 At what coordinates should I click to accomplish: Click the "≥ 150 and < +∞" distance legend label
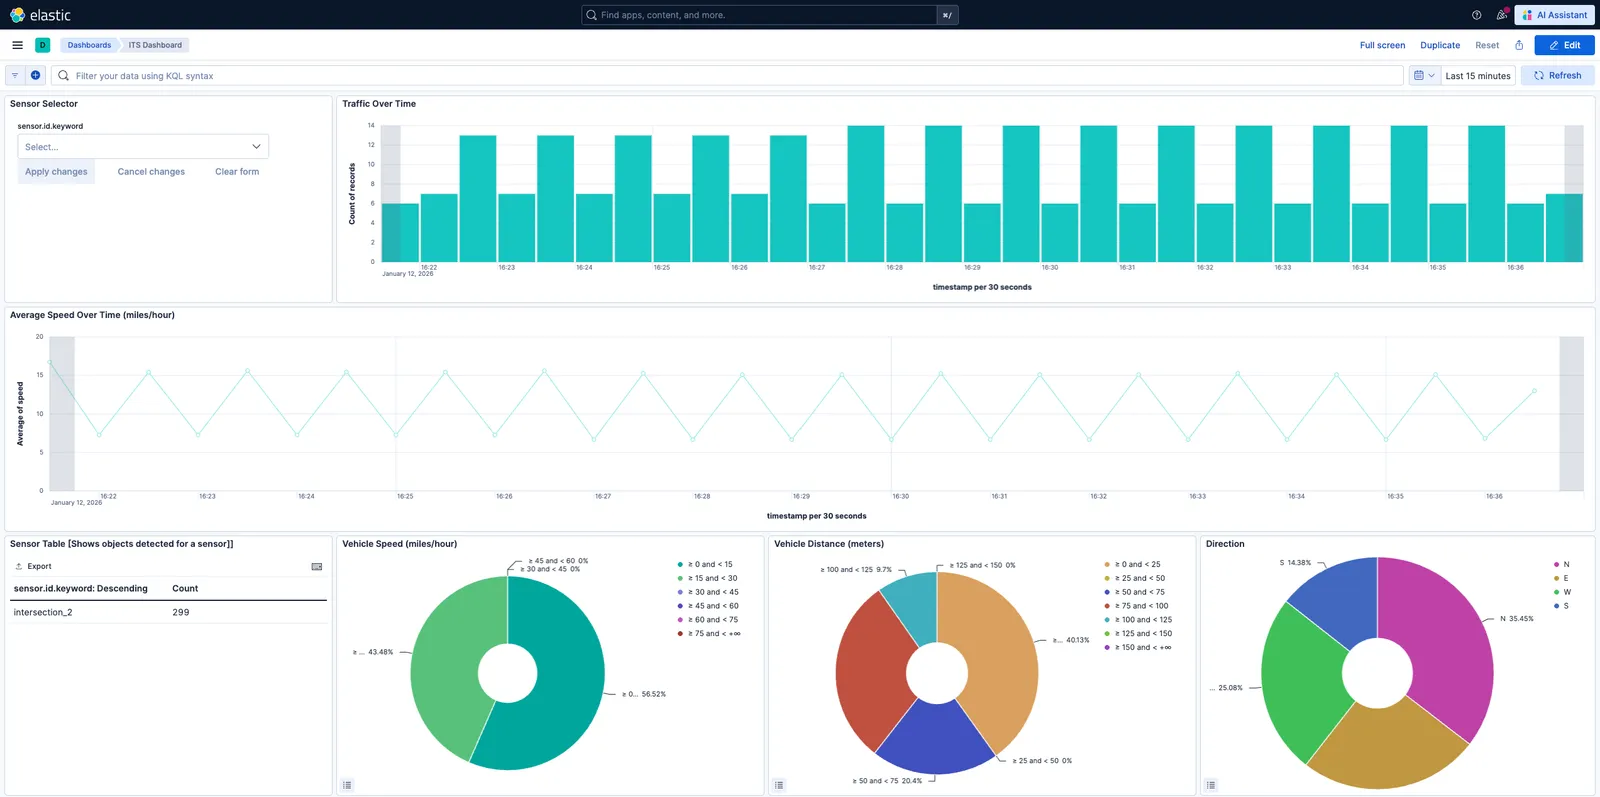pos(1143,648)
